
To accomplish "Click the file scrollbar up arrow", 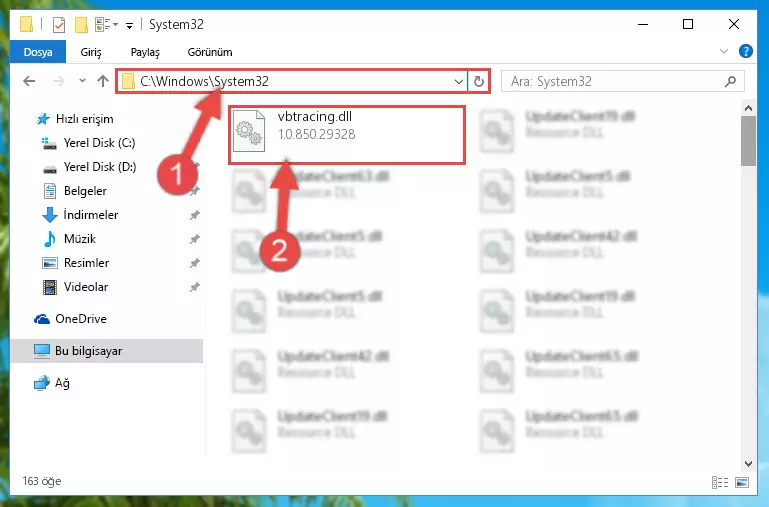I will pyautogui.click(x=748, y=108).
